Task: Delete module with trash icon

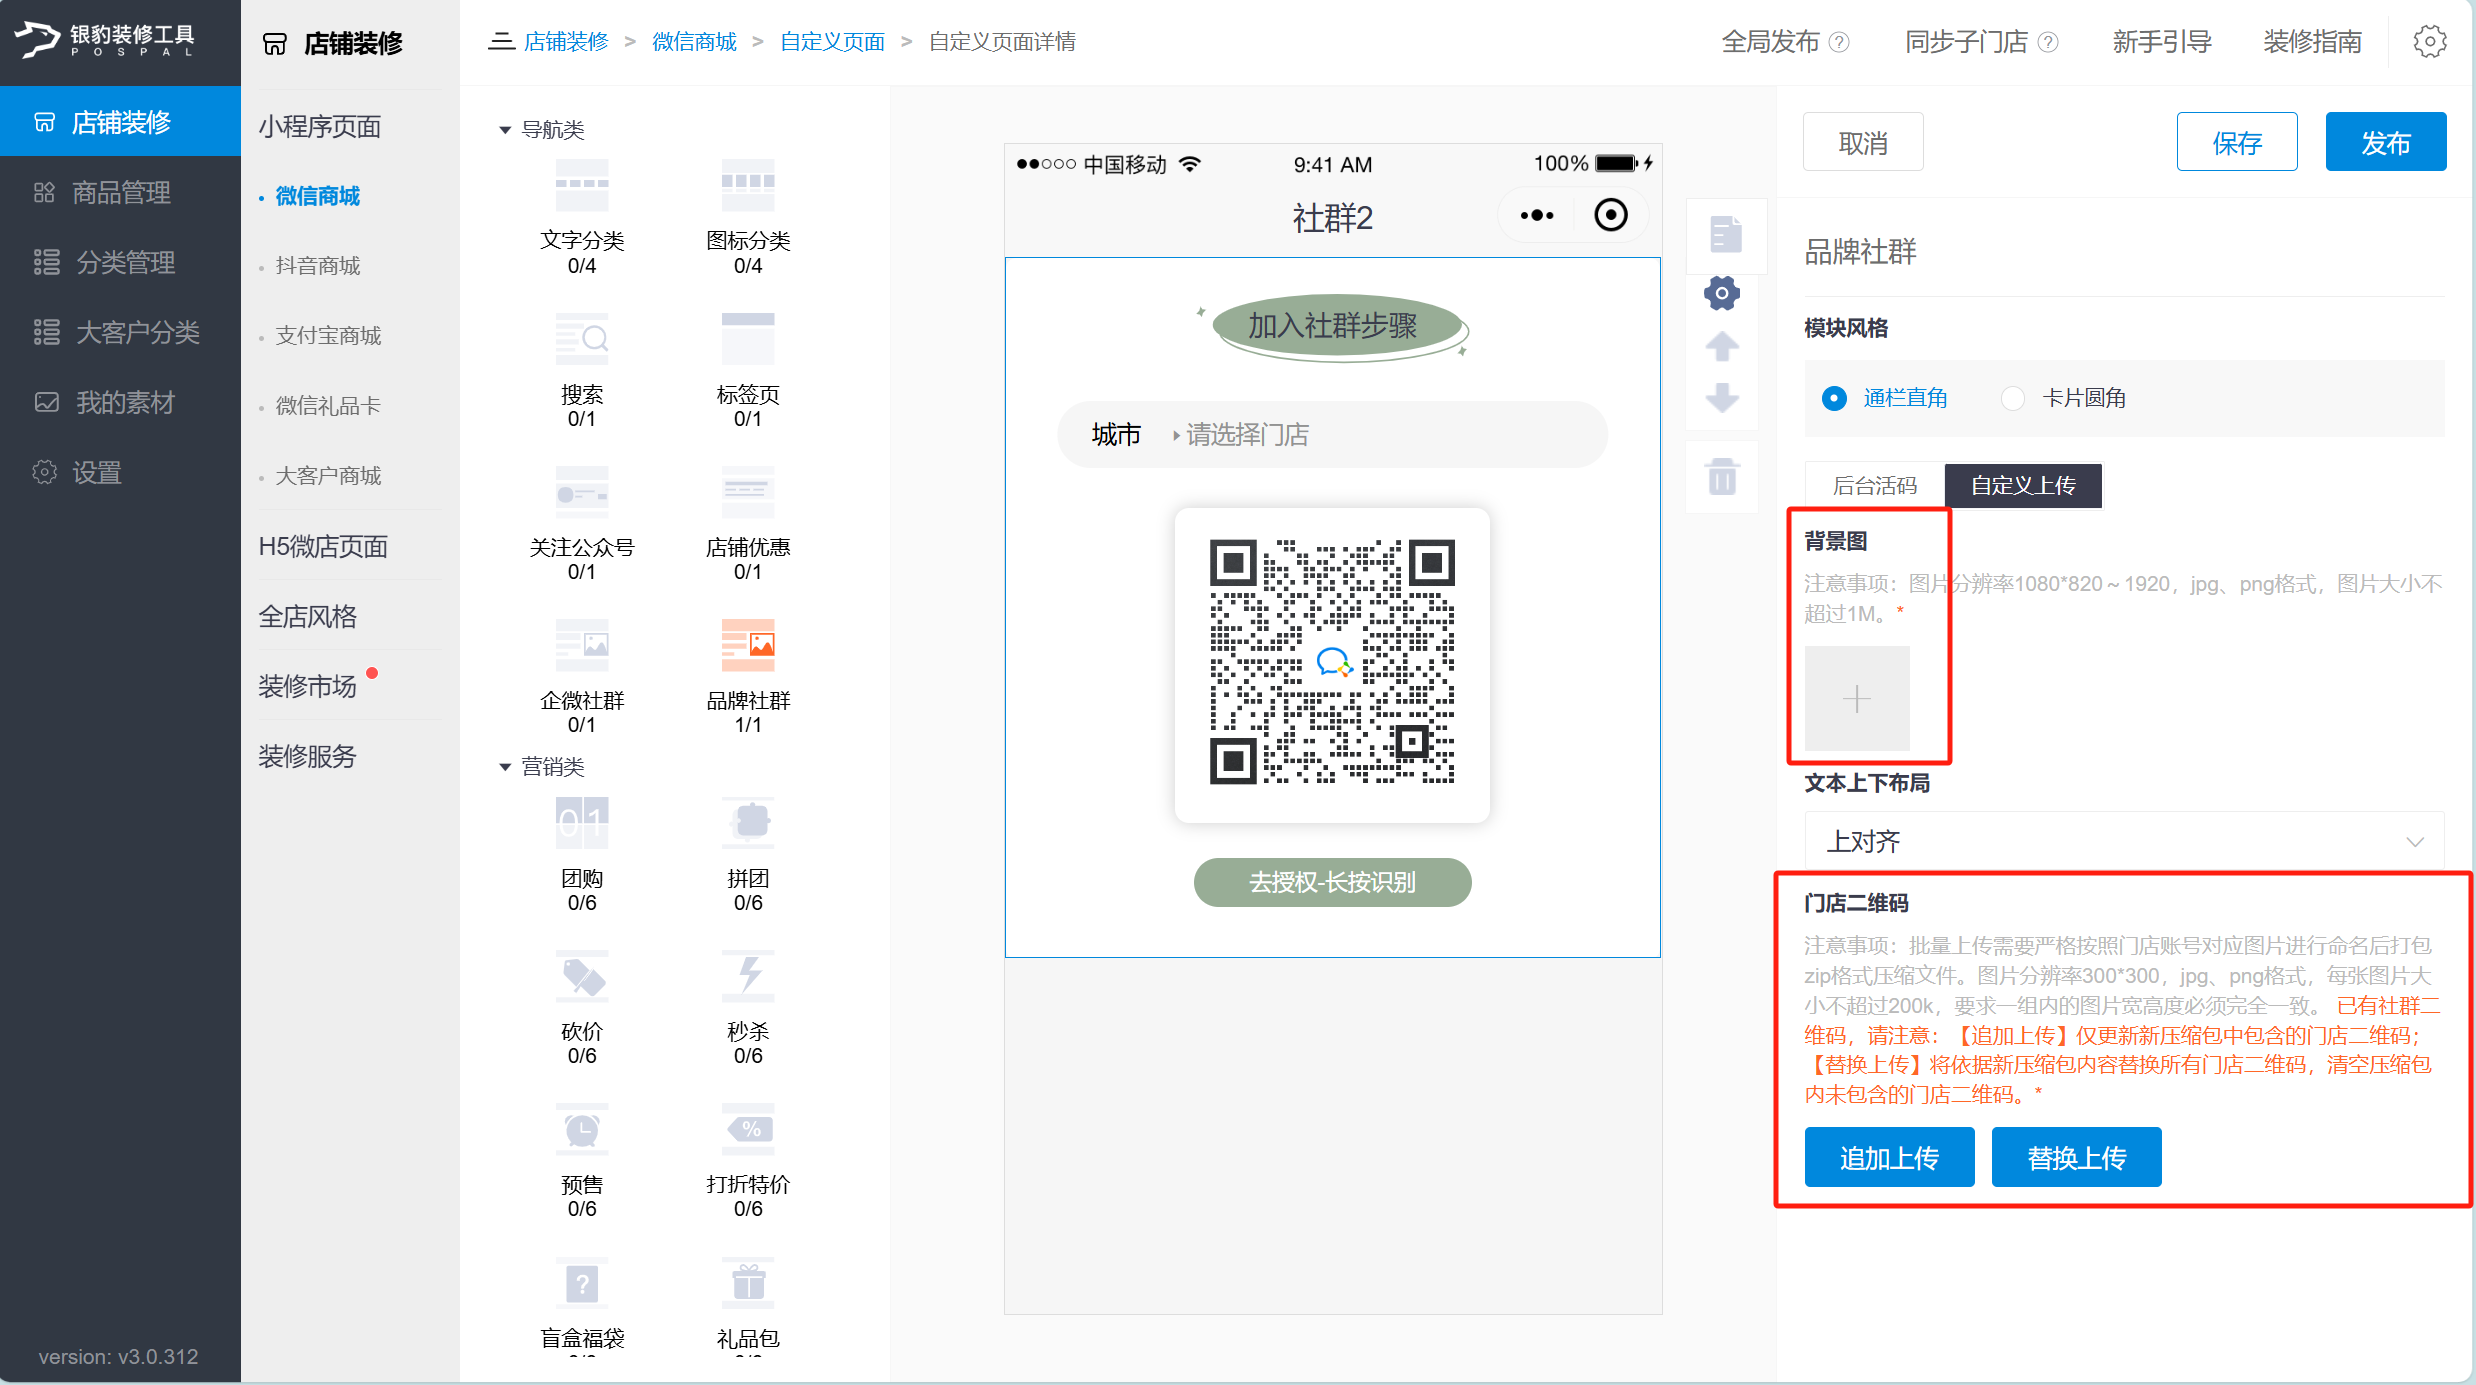Action: (1722, 476)
